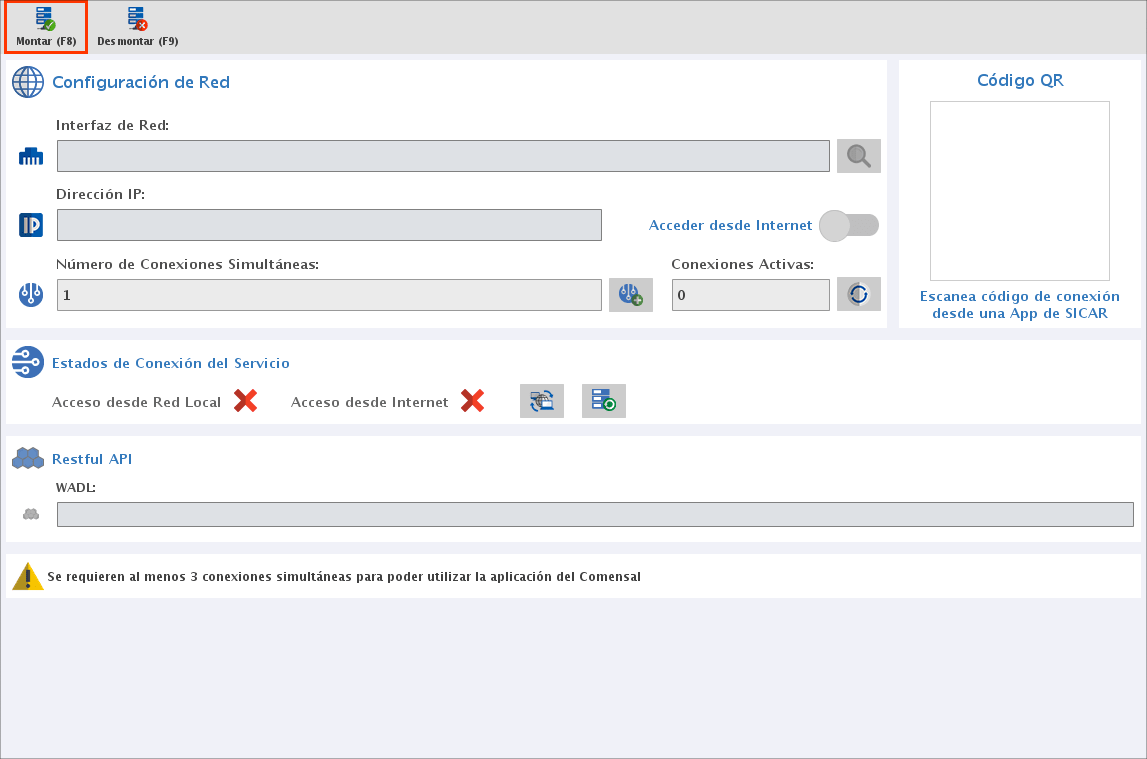Click the Interfaz de Red field
Screen dimensions: 1147x759
point(443,156)
